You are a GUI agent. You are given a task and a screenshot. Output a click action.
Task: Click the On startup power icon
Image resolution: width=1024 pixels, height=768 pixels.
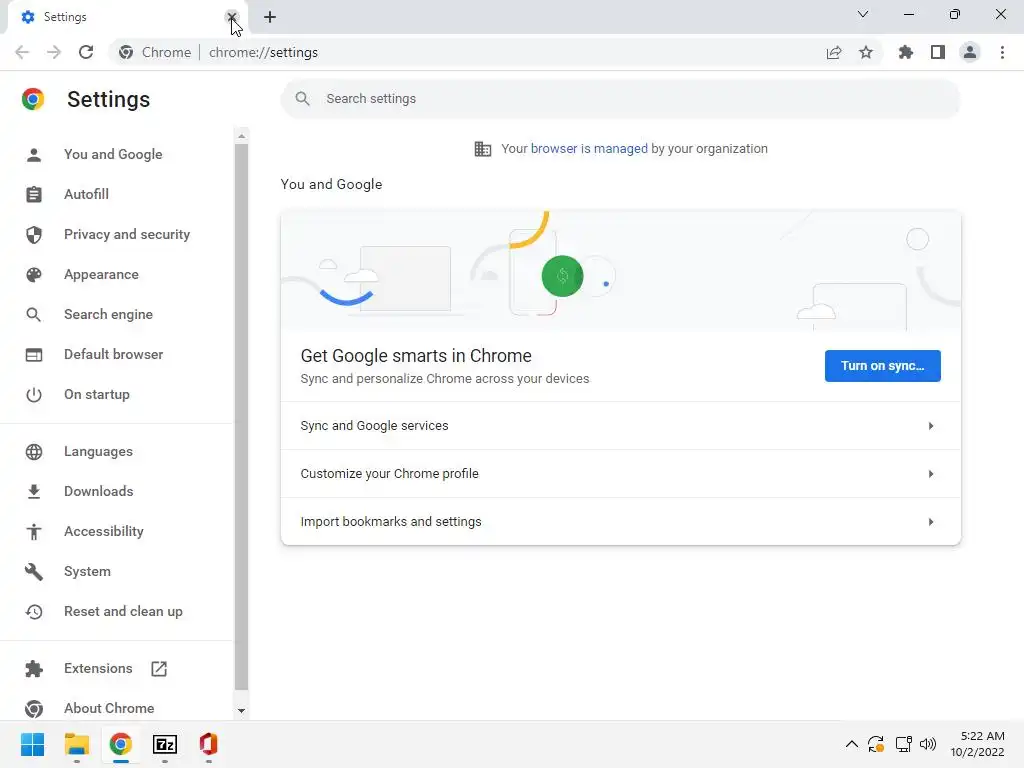tap(34, 394)
